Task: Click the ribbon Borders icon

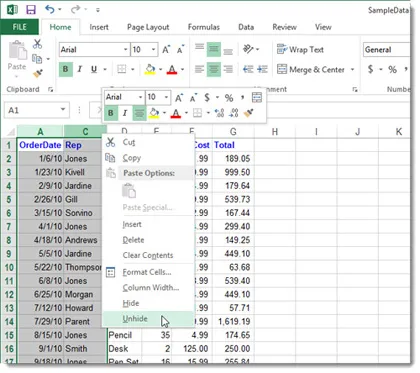Action: pos(122,69)
